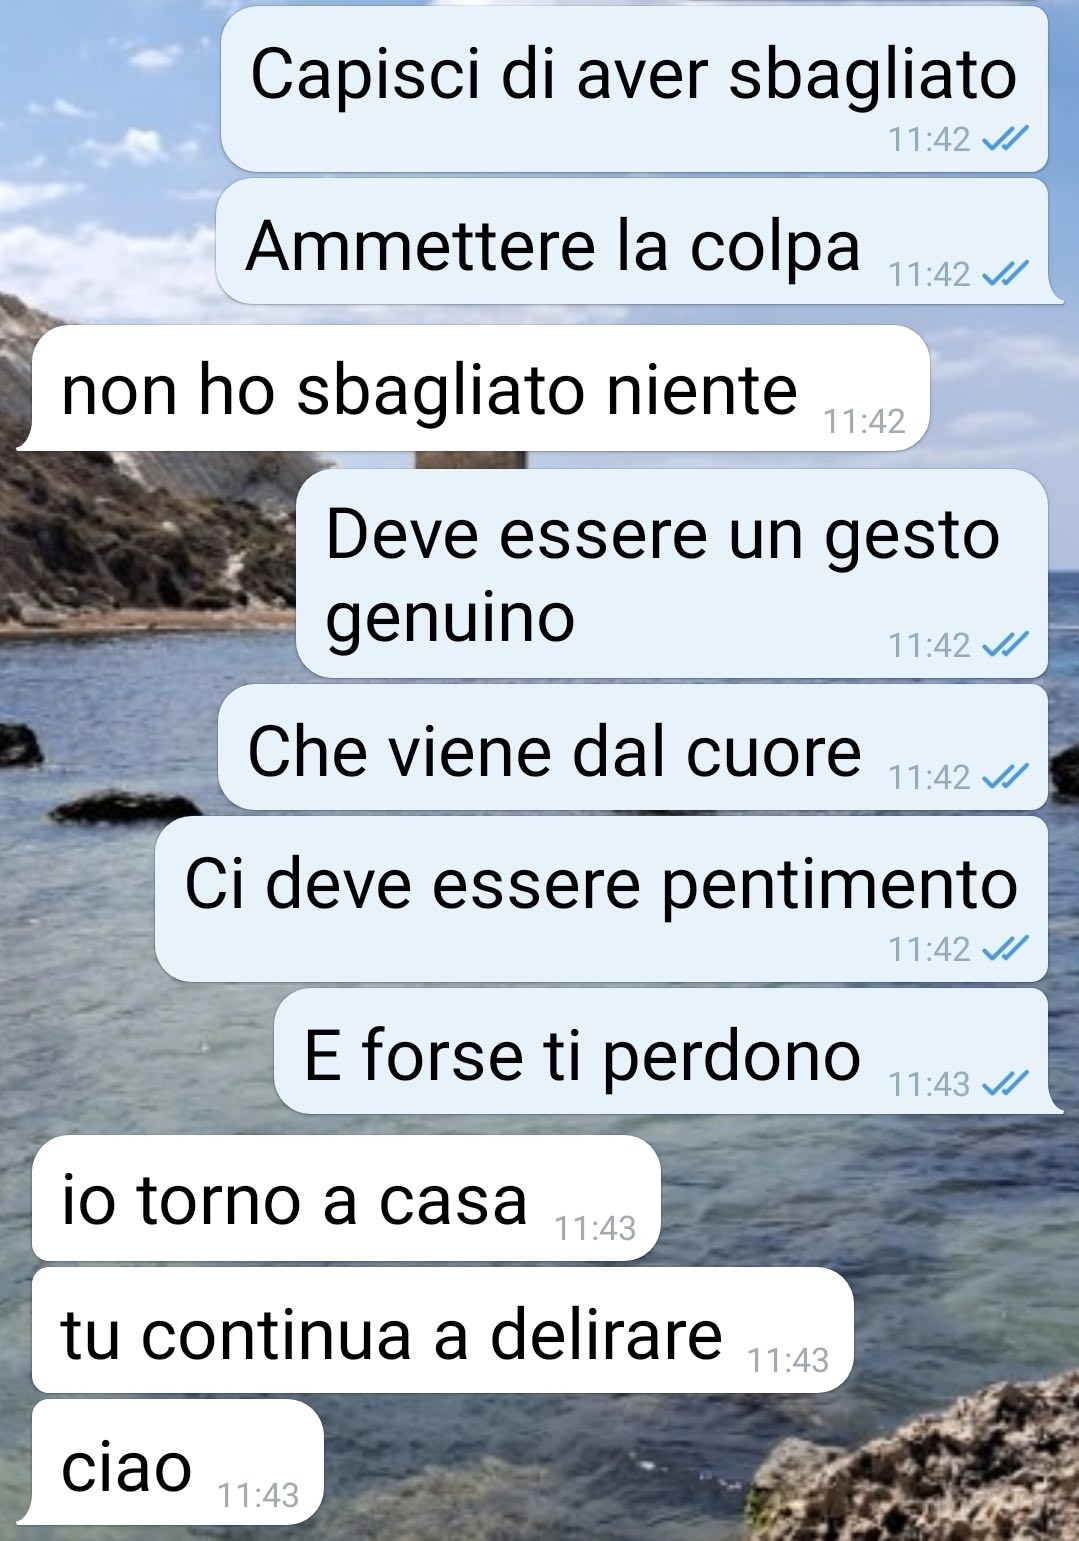Select the 'ciao' message bubble
The width and height of the screenshot is (1079, 1541).
pyautogui.click(x=171, y=1462)
